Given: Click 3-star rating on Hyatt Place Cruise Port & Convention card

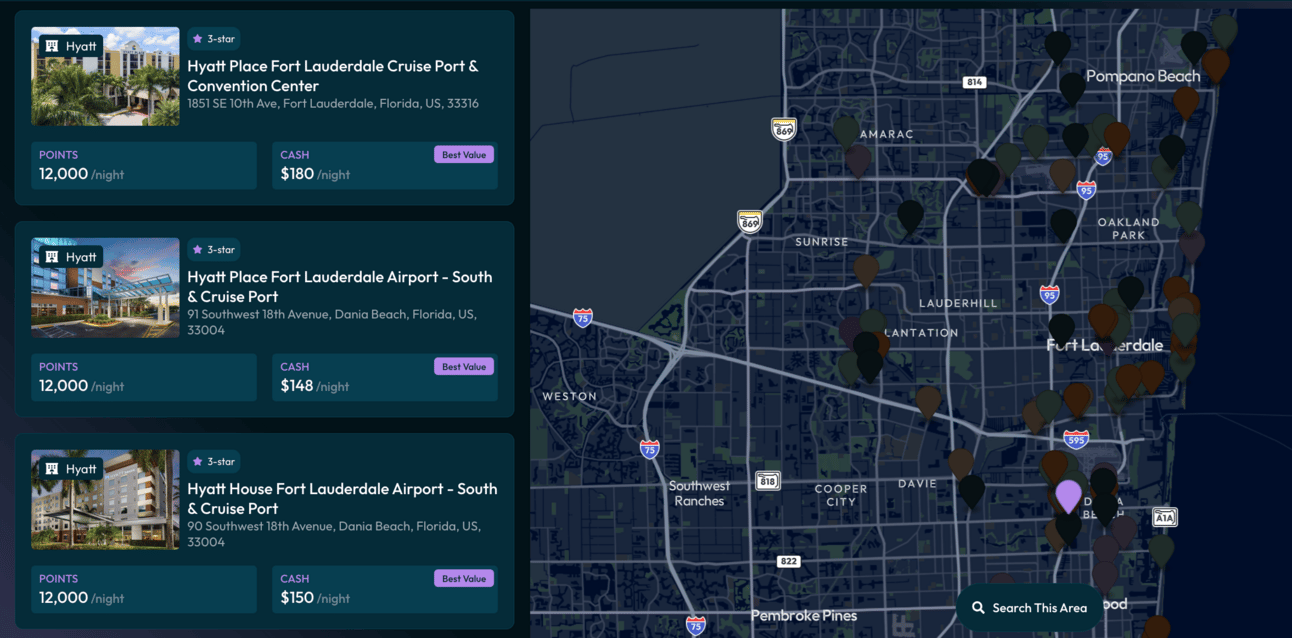Looking at the screenshot, I should click(x=213, y=39).
